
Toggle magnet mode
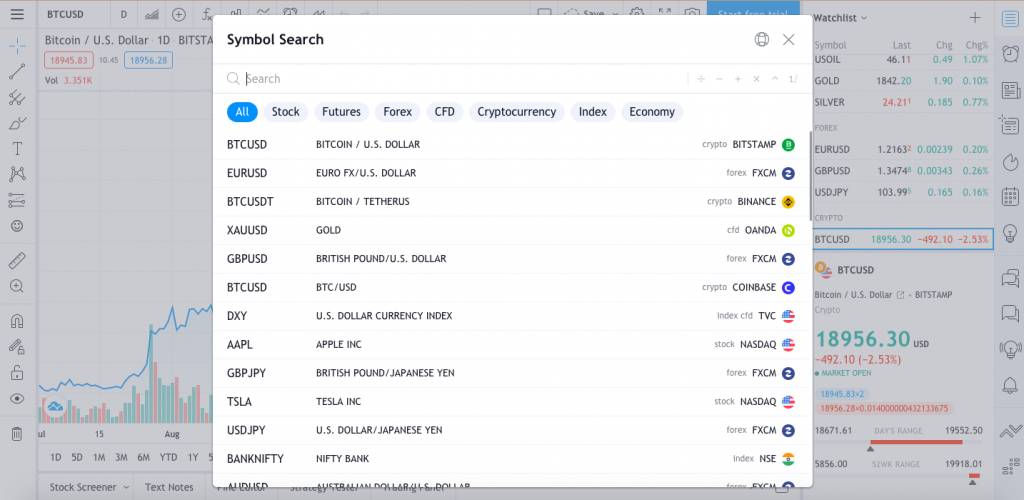click(17, 321)
